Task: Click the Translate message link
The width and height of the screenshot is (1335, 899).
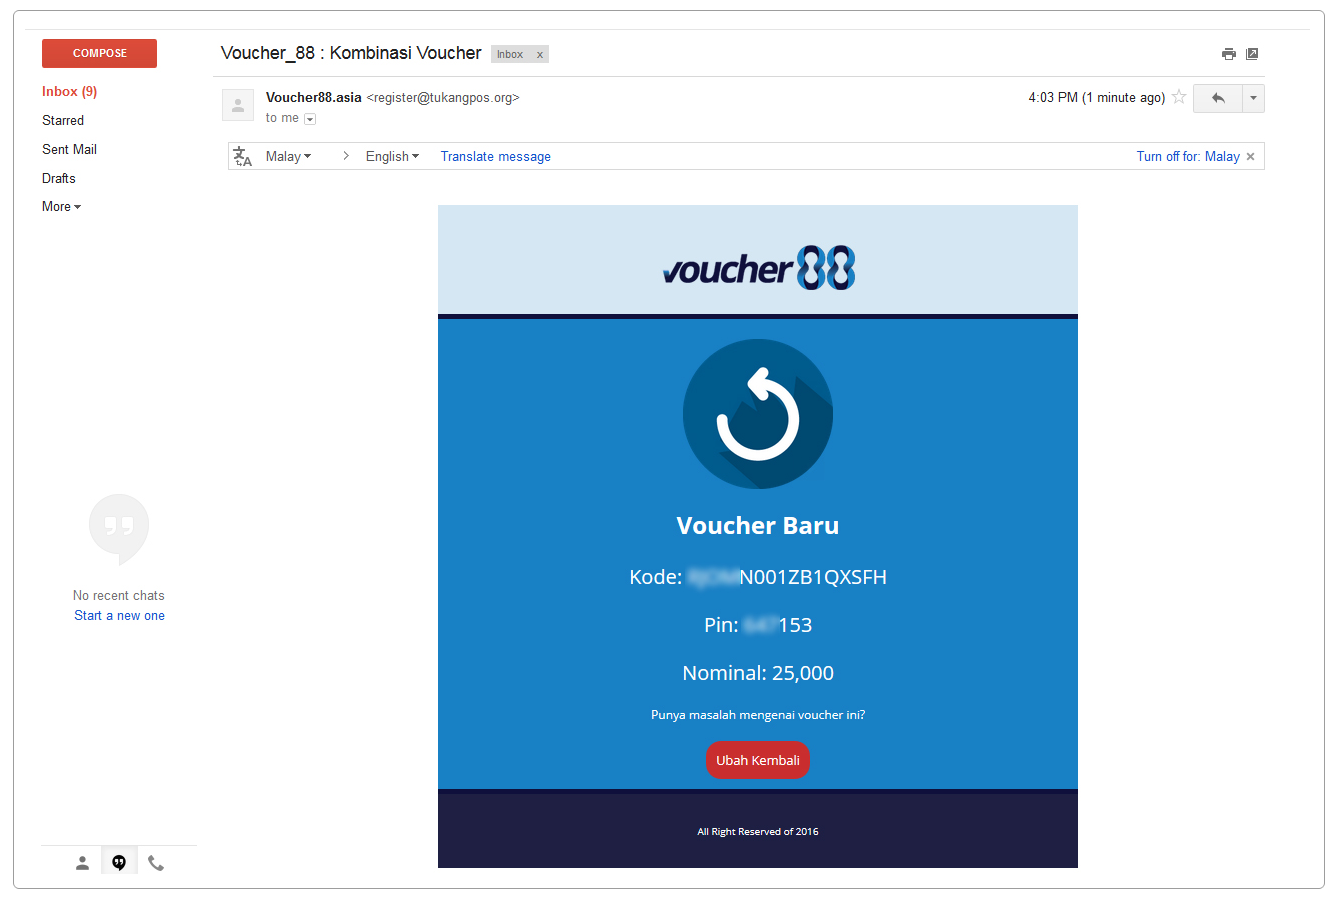Action: tap(496, 156)
